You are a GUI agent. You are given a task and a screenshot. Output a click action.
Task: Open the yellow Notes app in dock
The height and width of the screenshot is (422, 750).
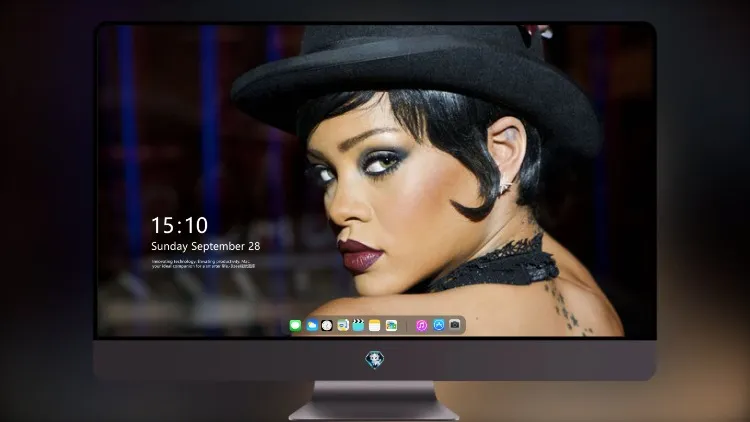[x=375, y=325]
